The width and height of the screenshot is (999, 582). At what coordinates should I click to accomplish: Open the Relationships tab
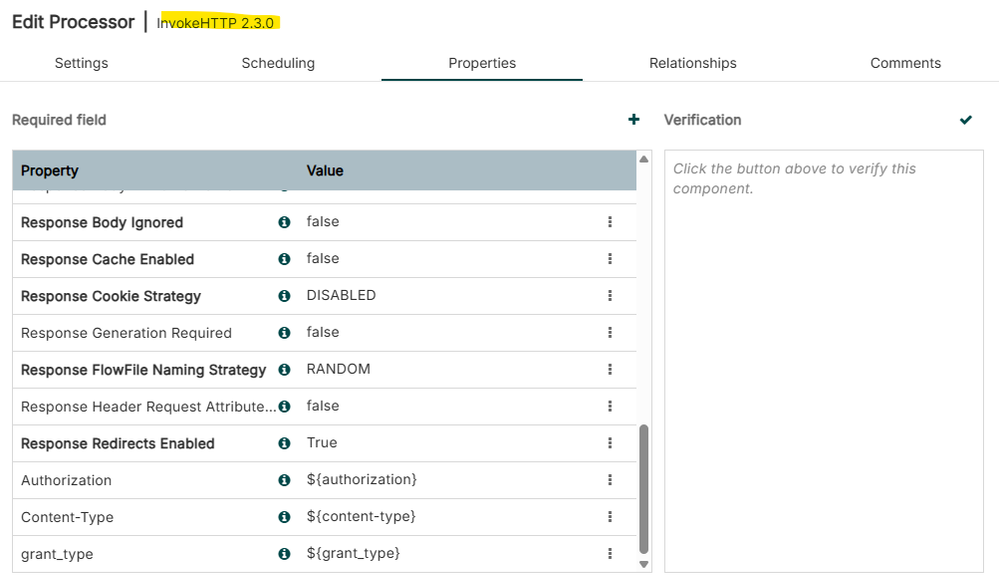click(x=693, y=63)
